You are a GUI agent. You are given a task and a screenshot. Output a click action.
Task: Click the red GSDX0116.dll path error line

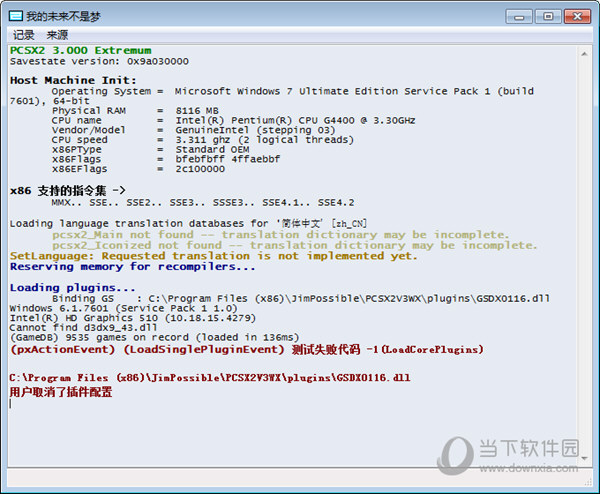(210, 378)
